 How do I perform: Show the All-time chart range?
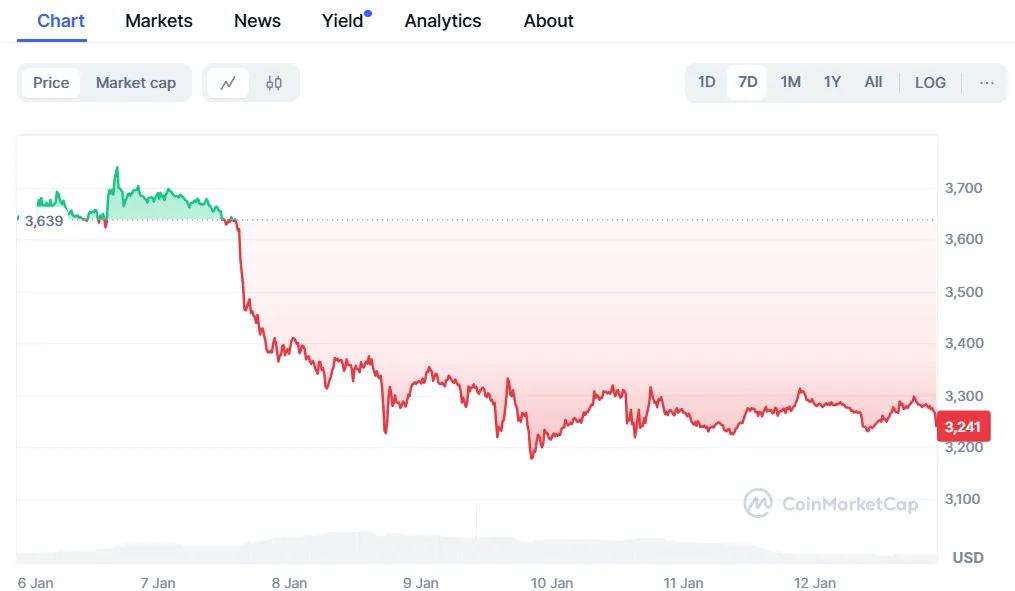click(873, 82)
